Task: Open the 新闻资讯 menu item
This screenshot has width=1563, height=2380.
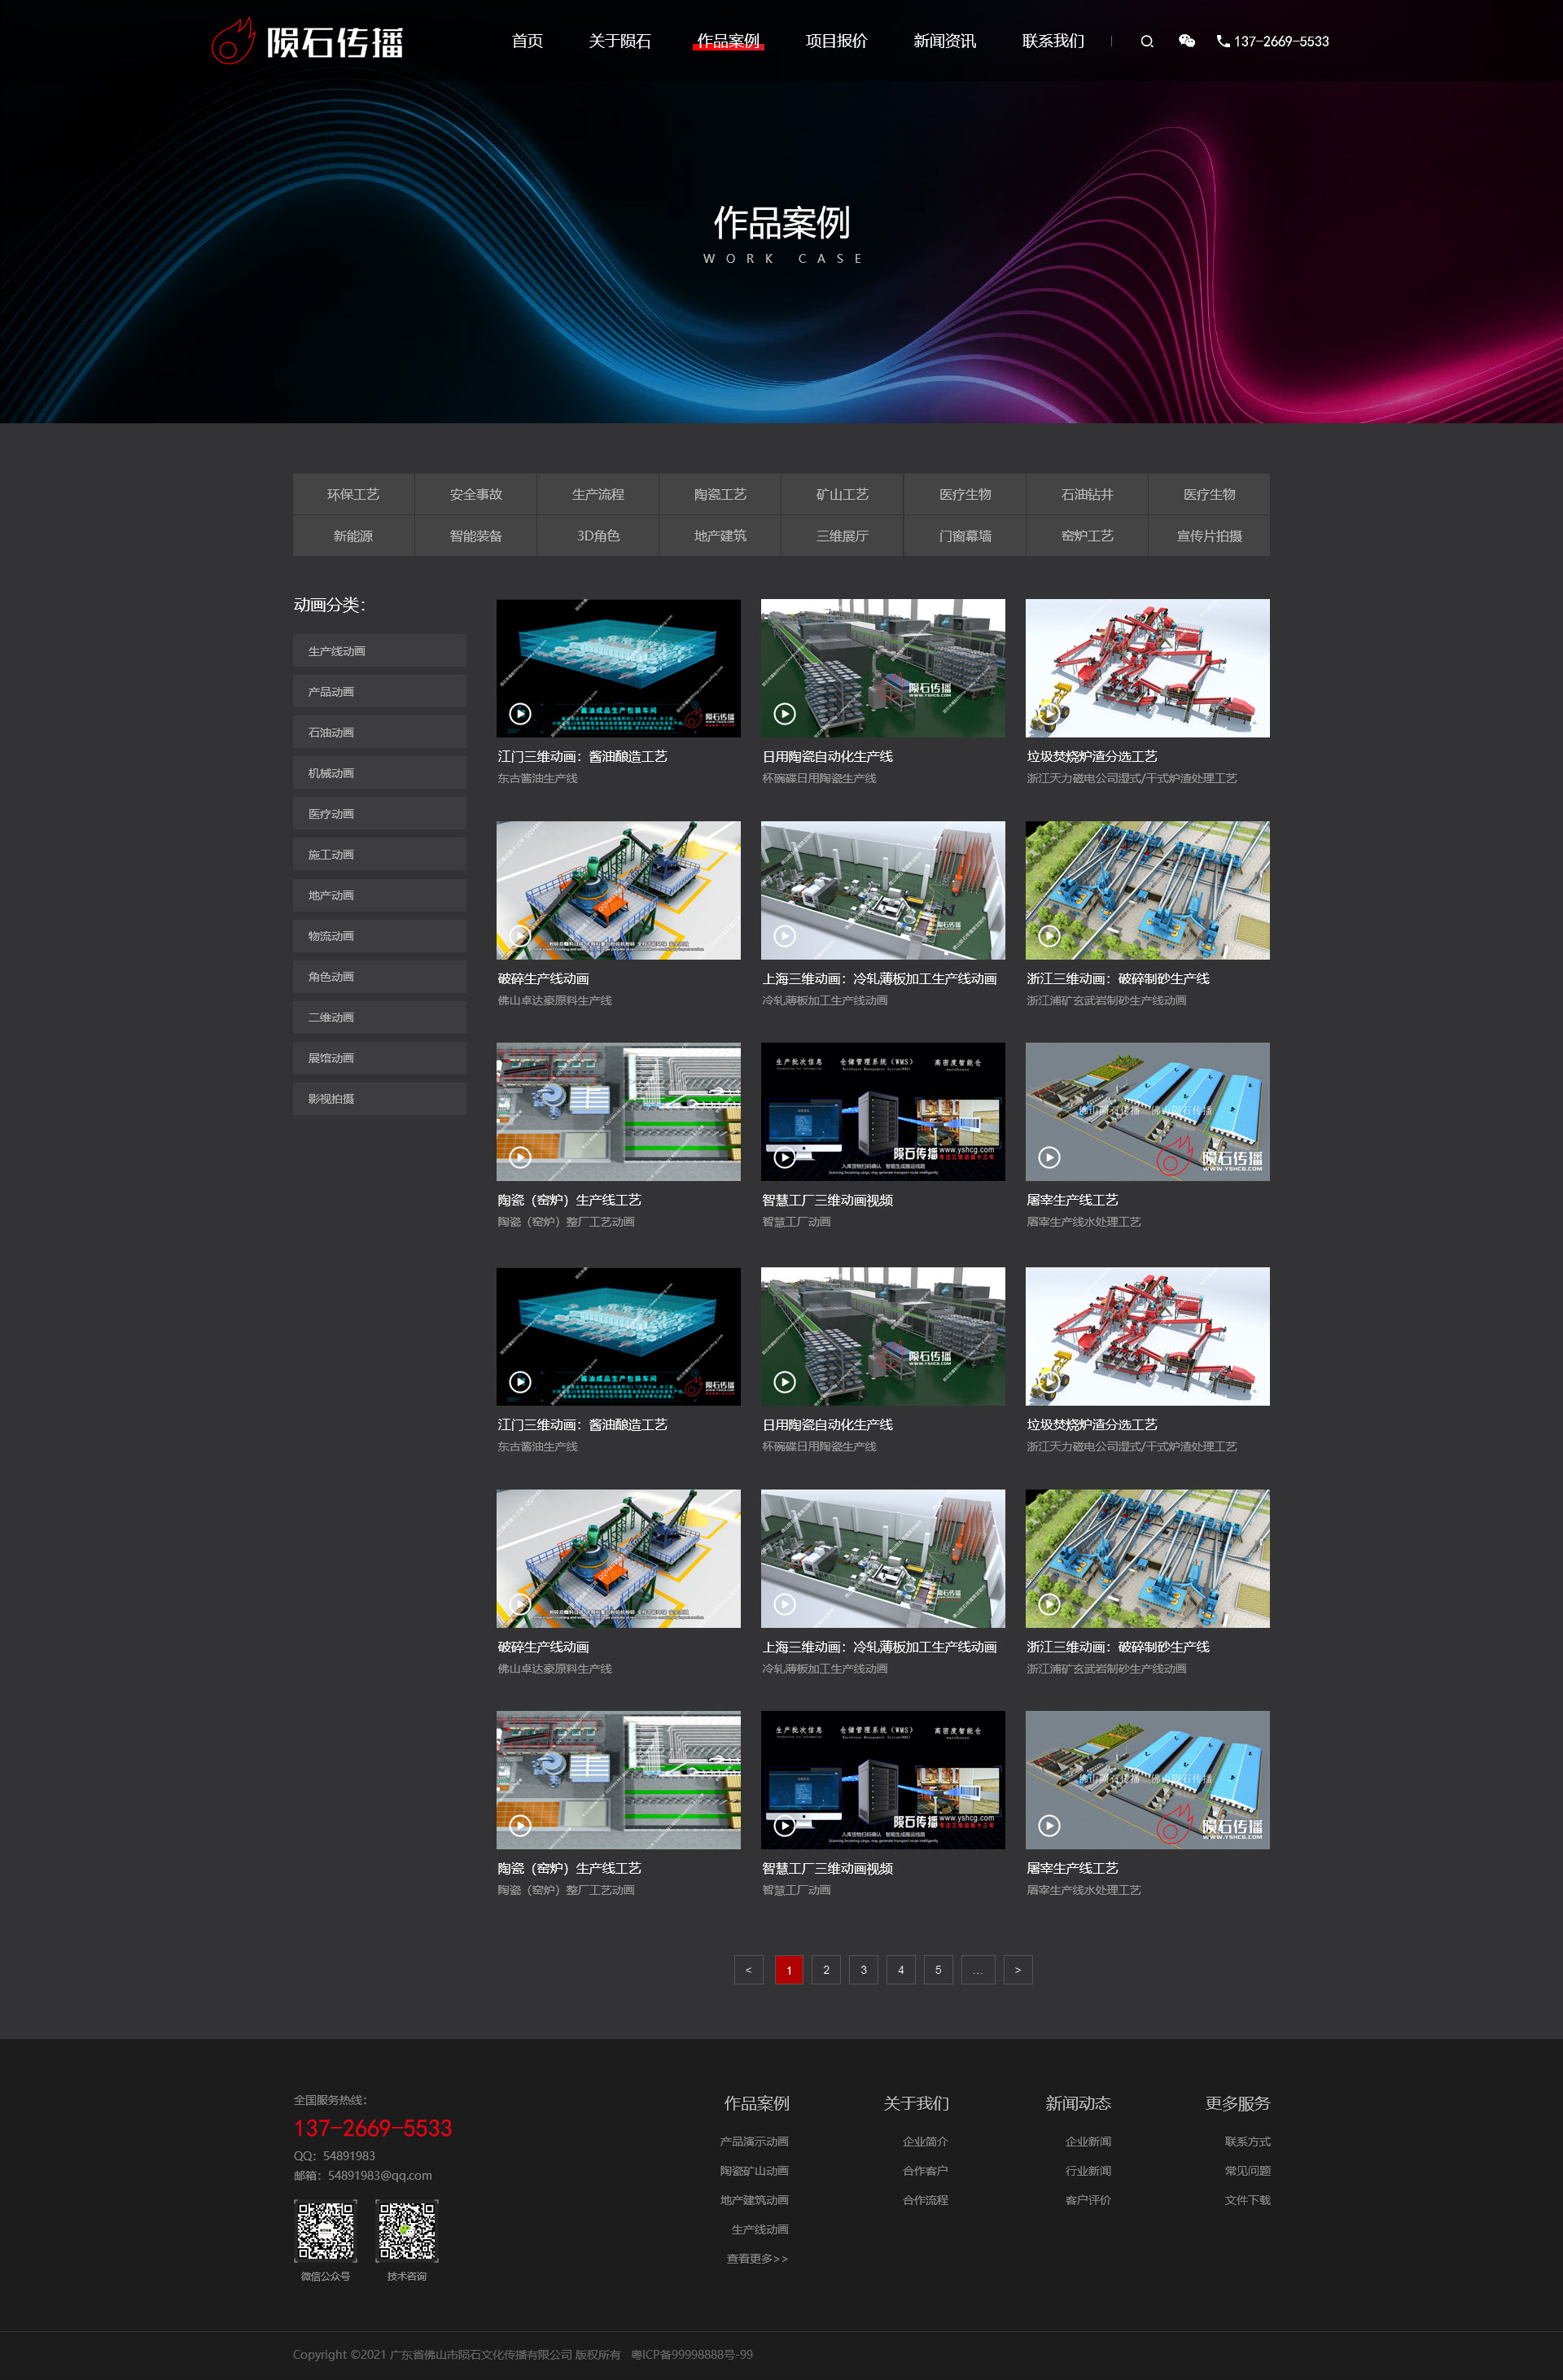Action: pos(944,41)
